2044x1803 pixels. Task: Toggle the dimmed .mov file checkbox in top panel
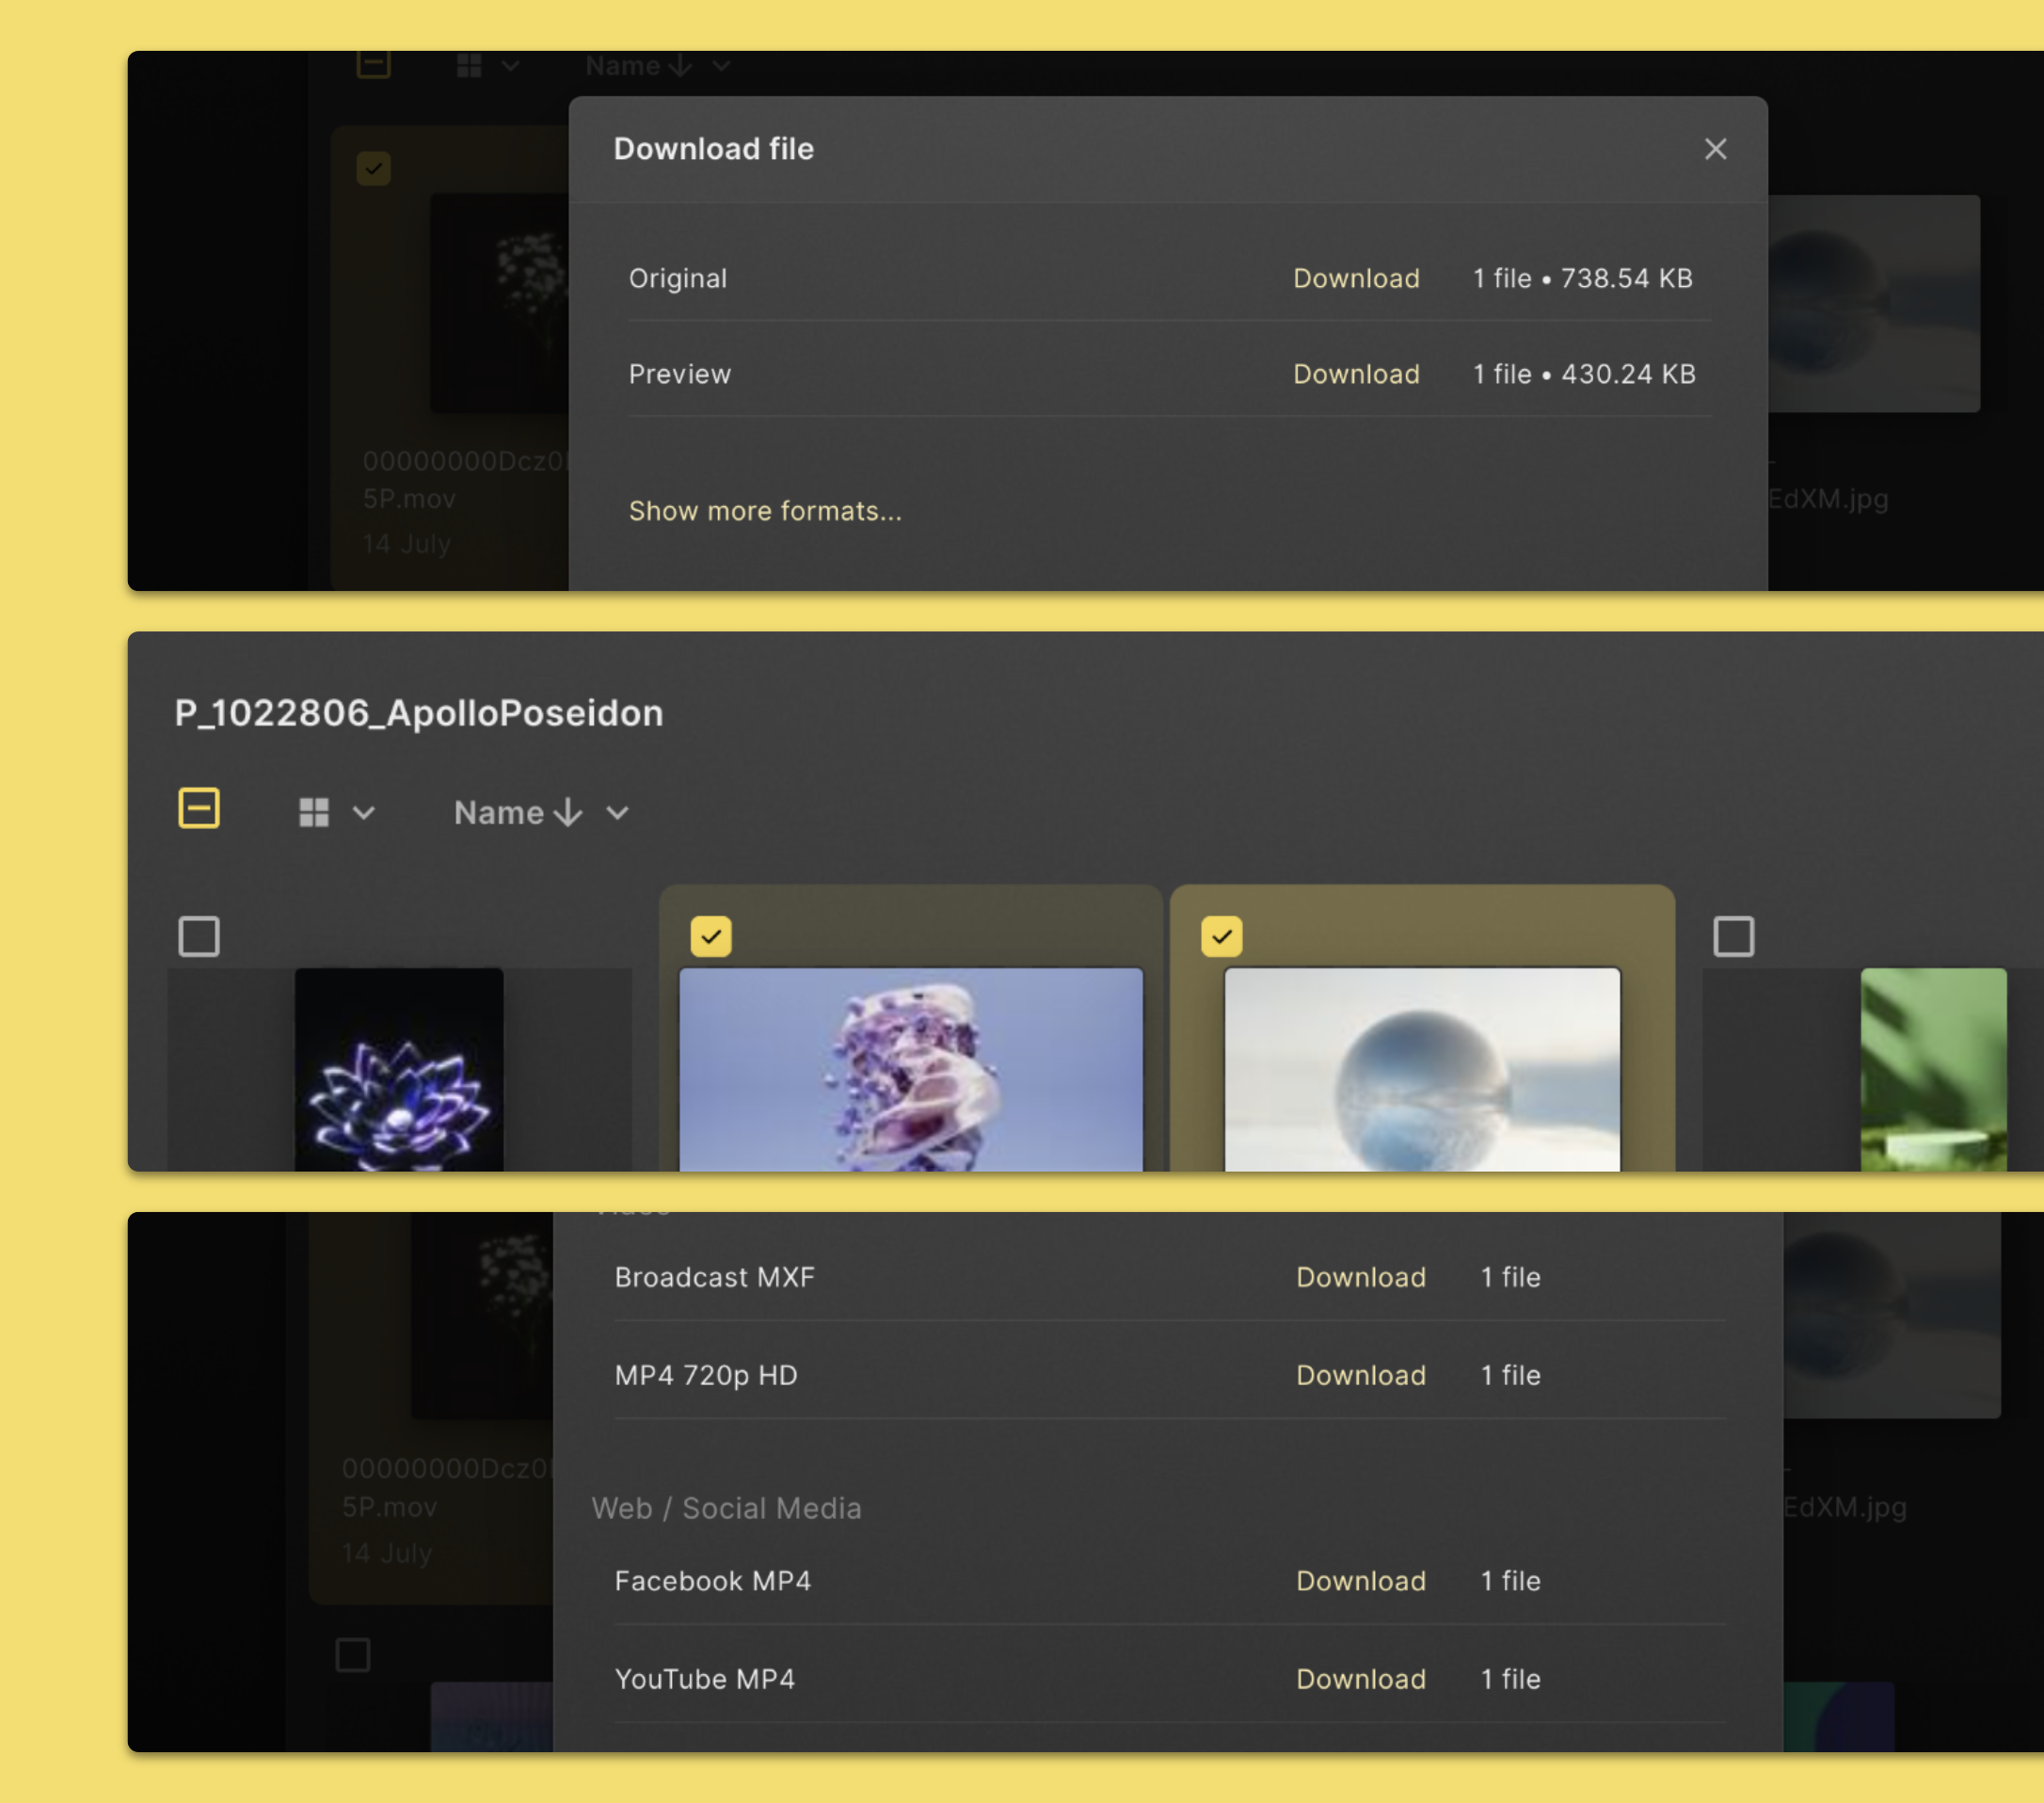[373, 168]
